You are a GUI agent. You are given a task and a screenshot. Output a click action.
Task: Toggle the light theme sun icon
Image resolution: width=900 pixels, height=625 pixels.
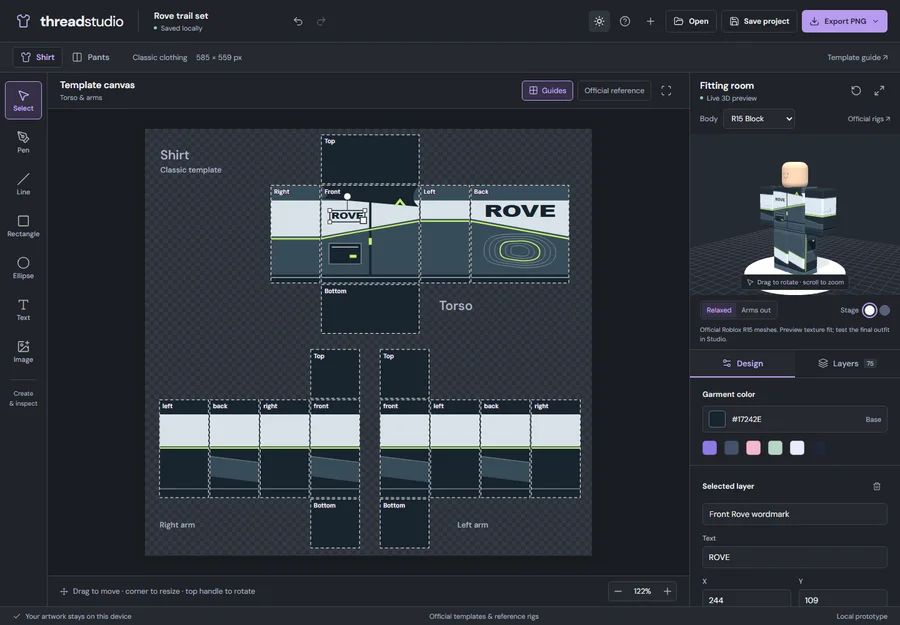(x=599, y=21)
